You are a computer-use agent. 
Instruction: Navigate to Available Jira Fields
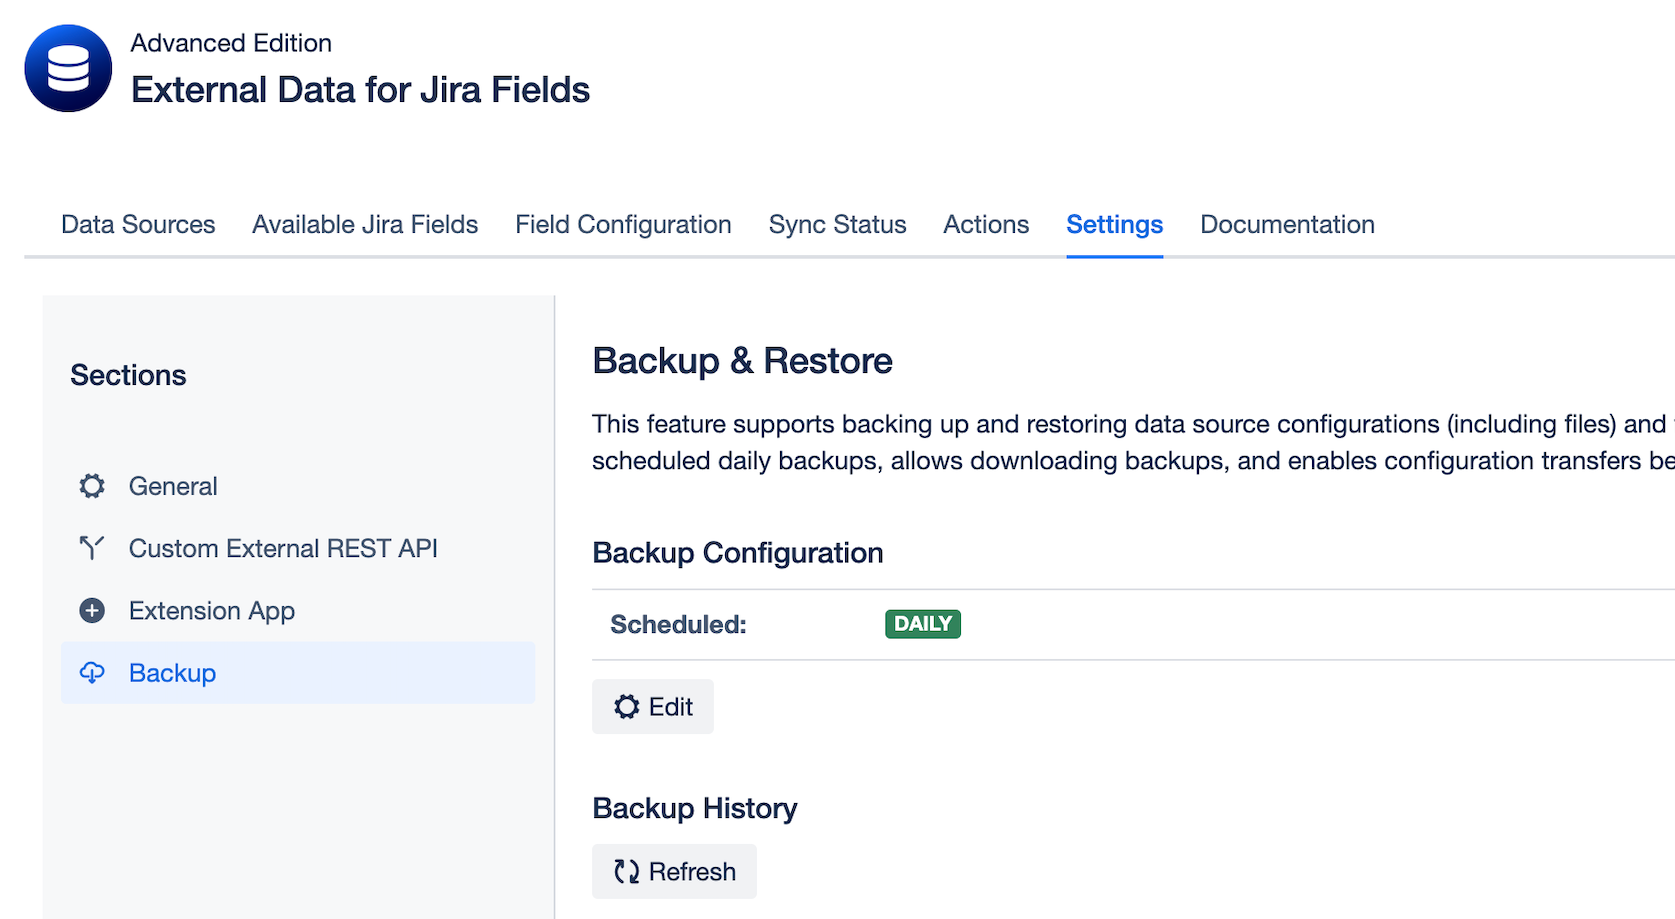pyautogui.click(x=364, y=224)
